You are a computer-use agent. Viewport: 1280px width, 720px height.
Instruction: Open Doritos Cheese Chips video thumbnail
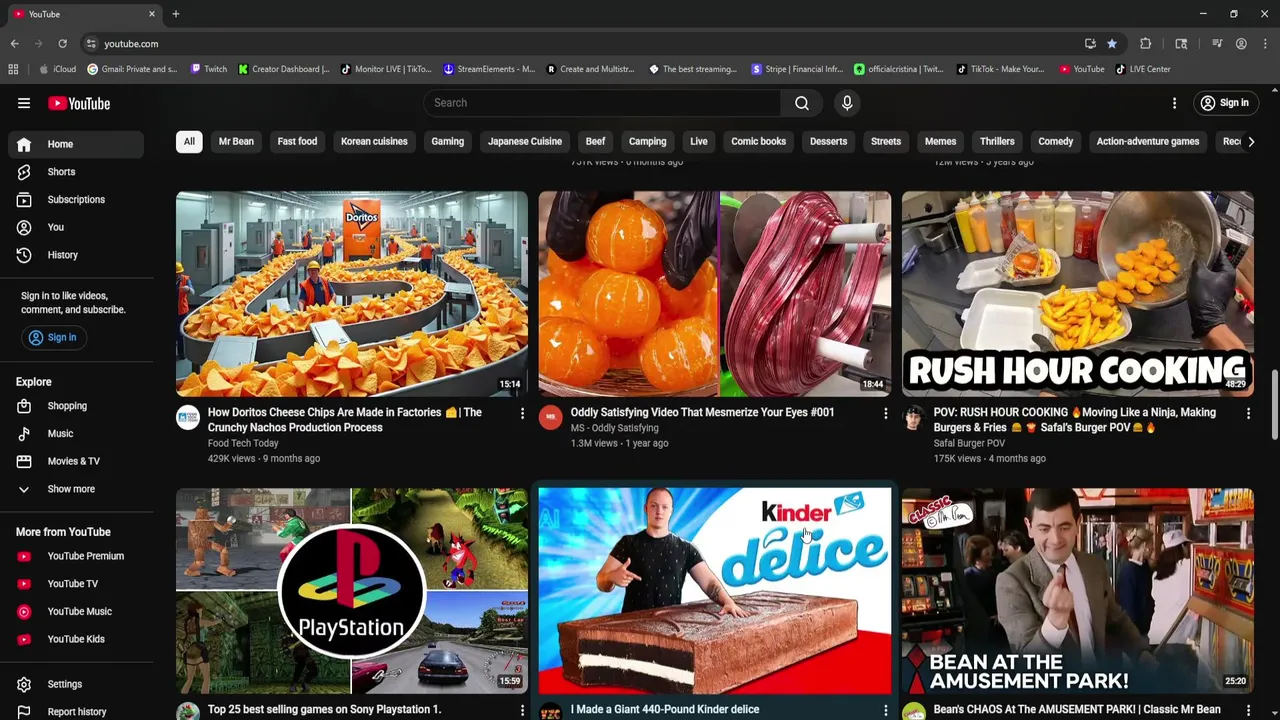(352, 294)
